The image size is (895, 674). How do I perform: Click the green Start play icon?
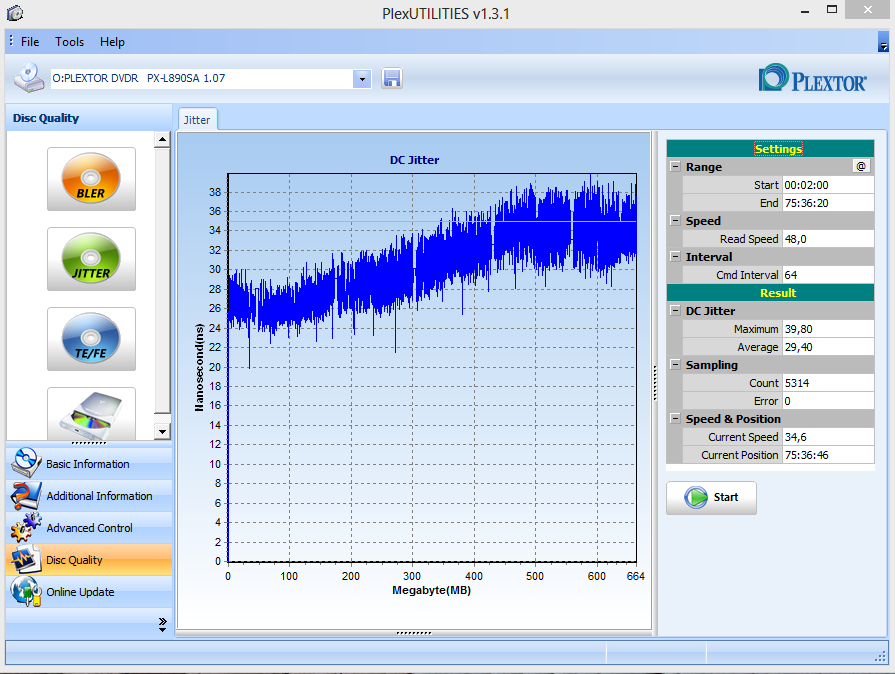click(x=696, y=497)
